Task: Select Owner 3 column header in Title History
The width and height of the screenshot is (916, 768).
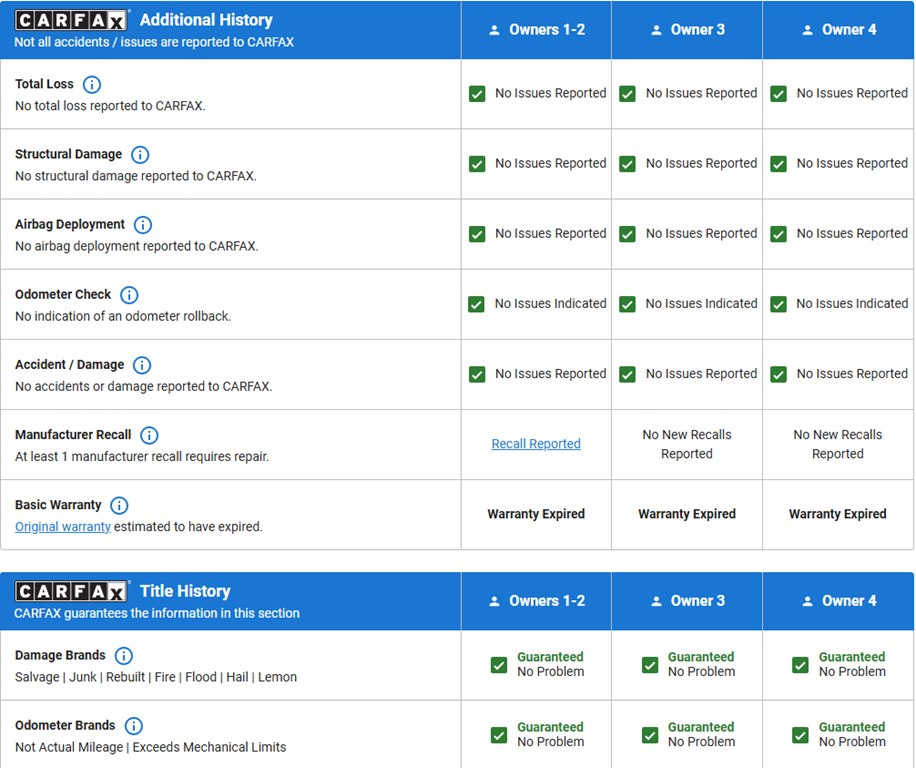Action: [687, 601]
